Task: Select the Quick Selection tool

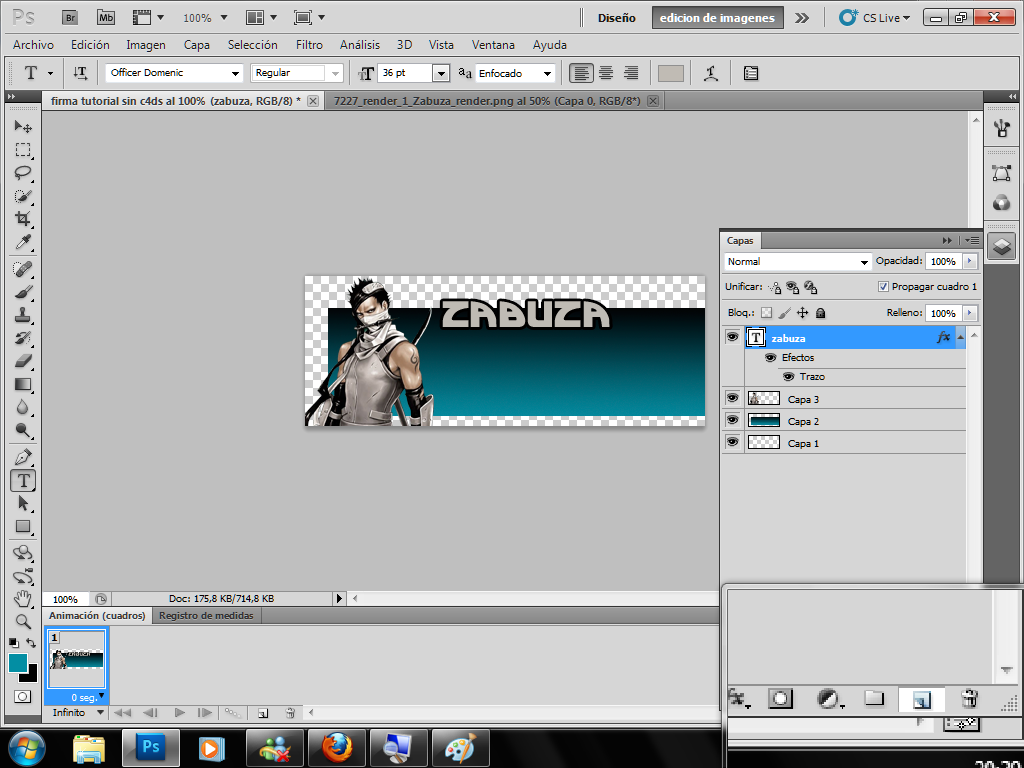Action: (23, 196)
